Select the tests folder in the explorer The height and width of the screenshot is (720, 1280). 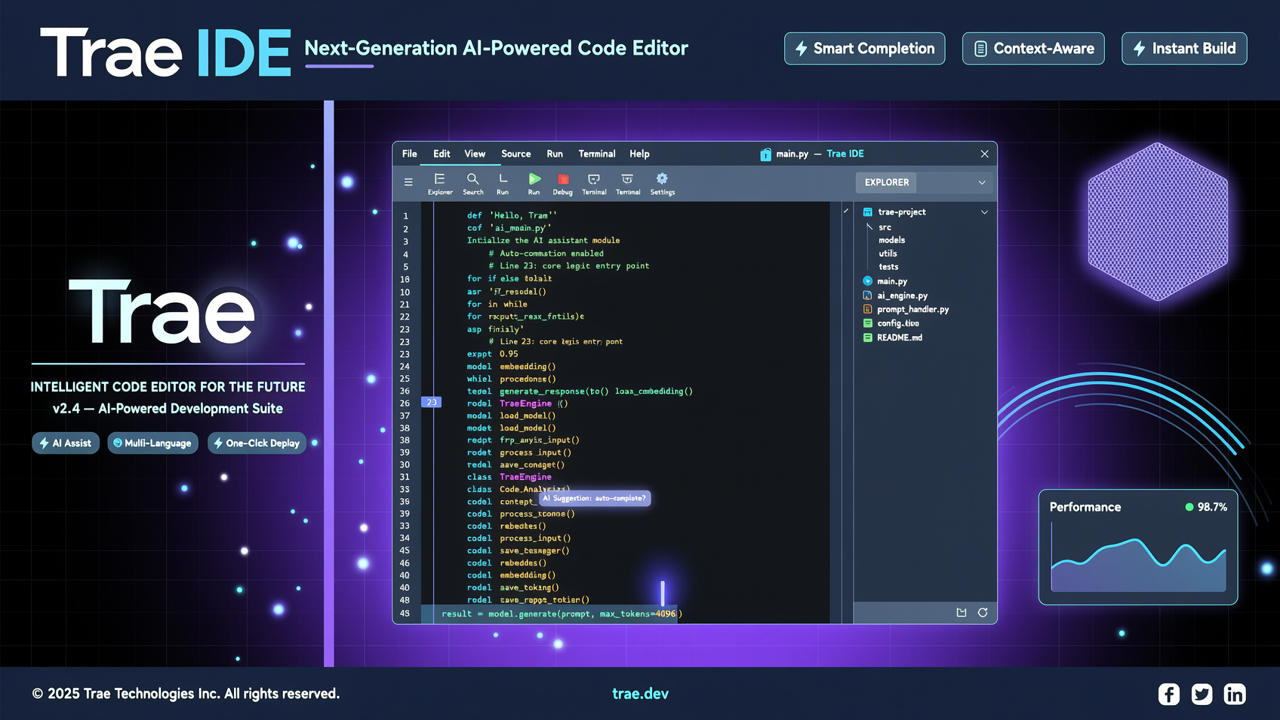[x=888, y=266]
